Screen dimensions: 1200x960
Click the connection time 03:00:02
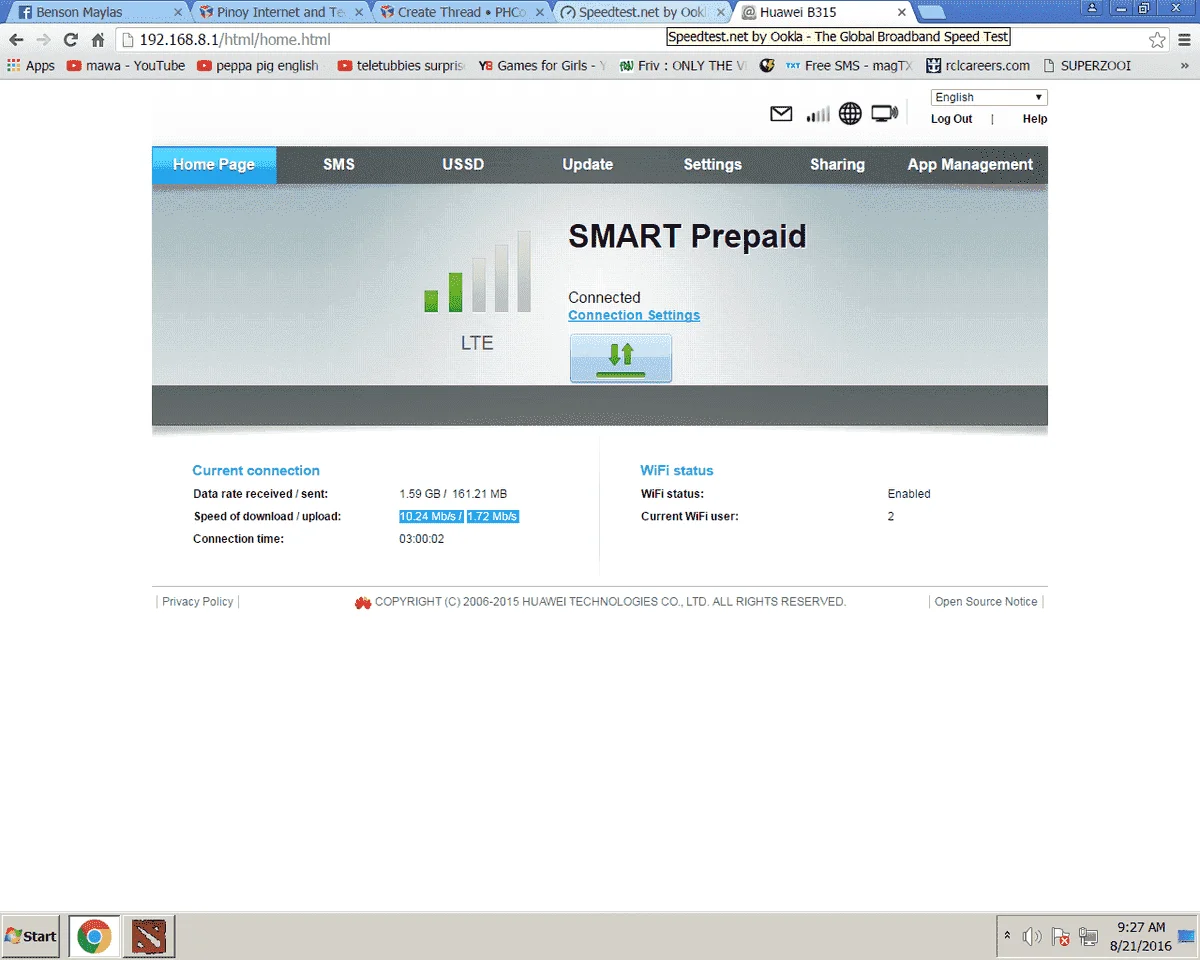tap(422, 539)
